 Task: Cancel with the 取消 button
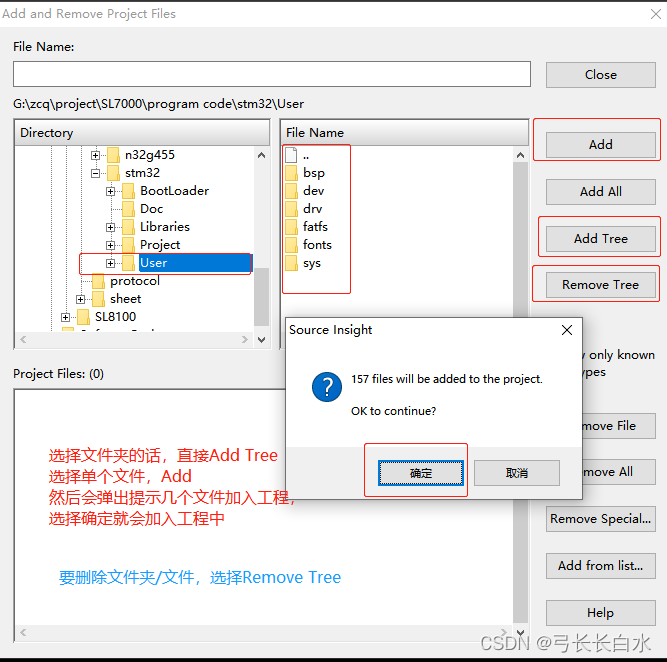click(x=516, y=473)
